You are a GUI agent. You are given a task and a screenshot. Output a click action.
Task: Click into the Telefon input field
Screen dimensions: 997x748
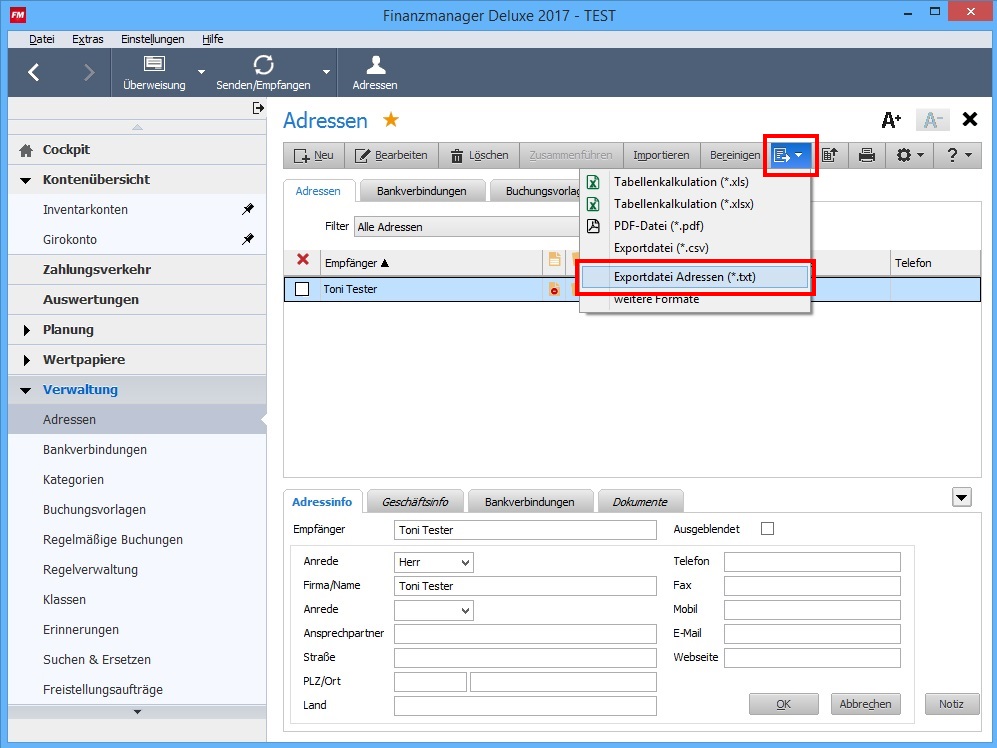(812, 562)
